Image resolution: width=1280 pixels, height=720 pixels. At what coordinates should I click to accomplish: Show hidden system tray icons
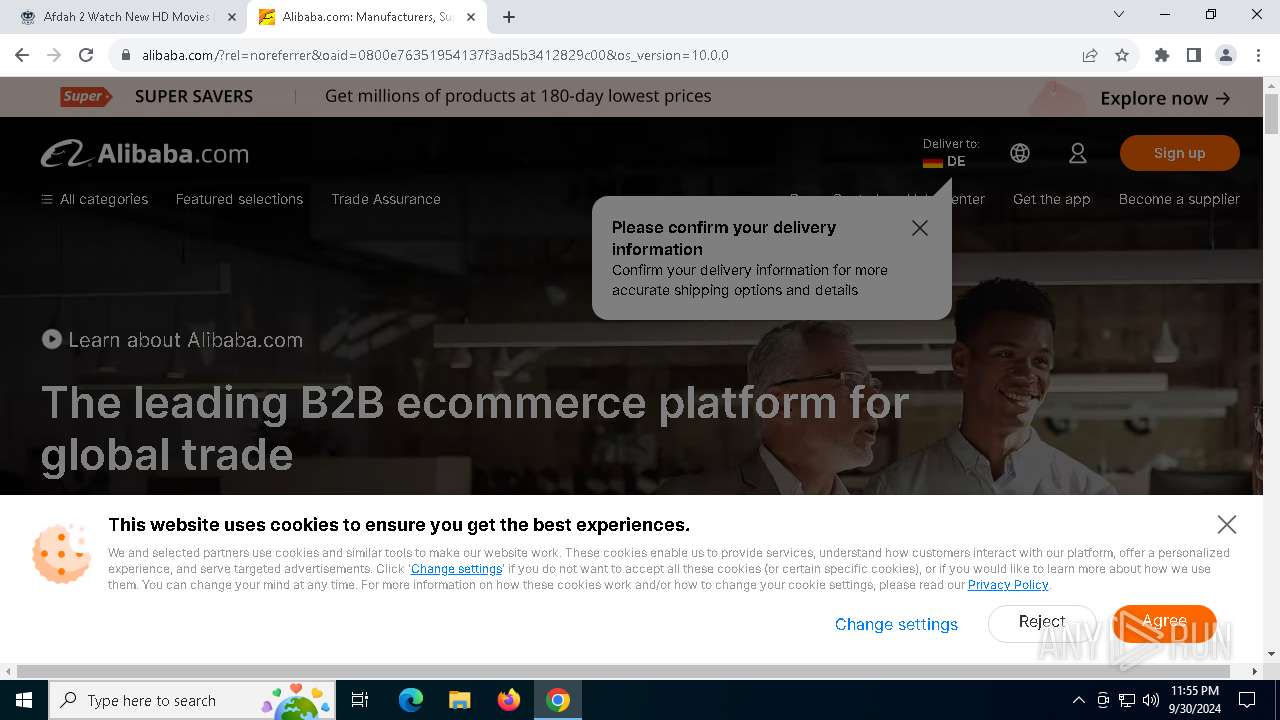pyautogui.click(x=1078, y=700)
